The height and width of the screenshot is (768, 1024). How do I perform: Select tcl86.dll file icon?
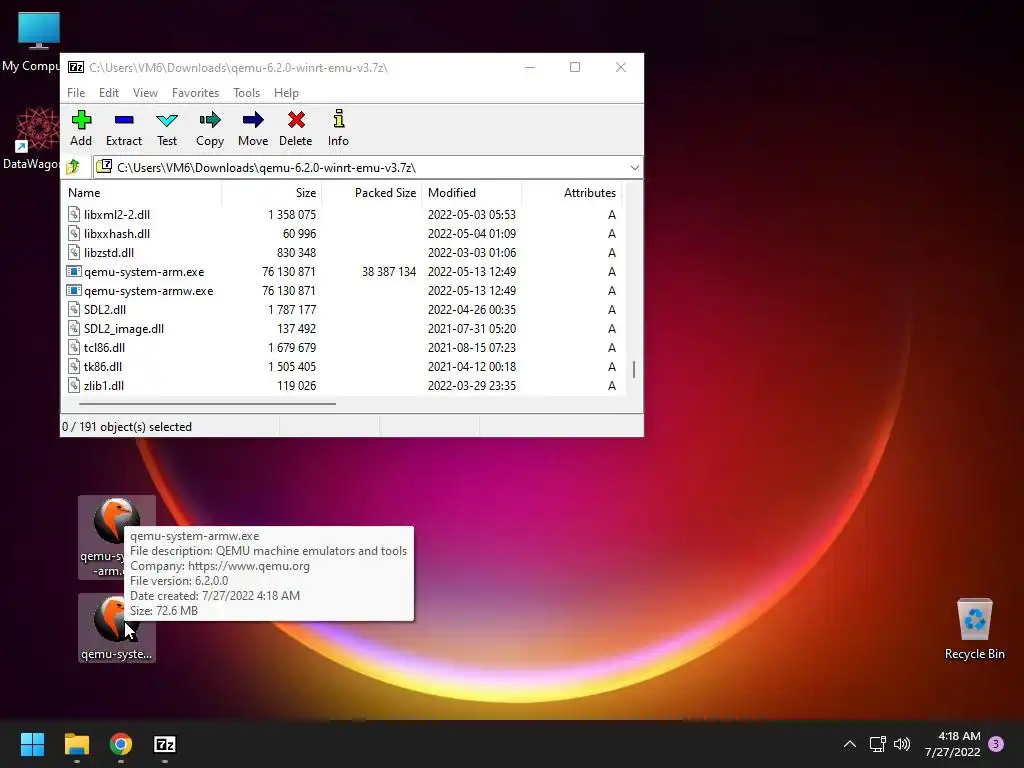74,347
